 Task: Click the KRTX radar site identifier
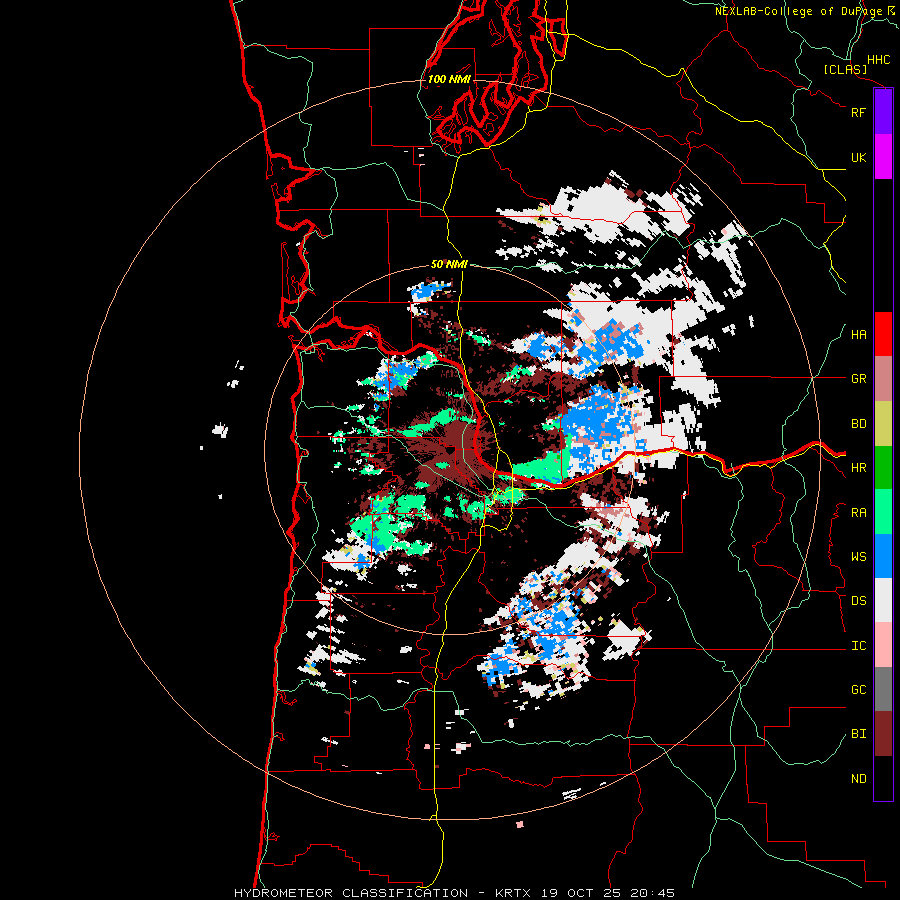(513, 893)
